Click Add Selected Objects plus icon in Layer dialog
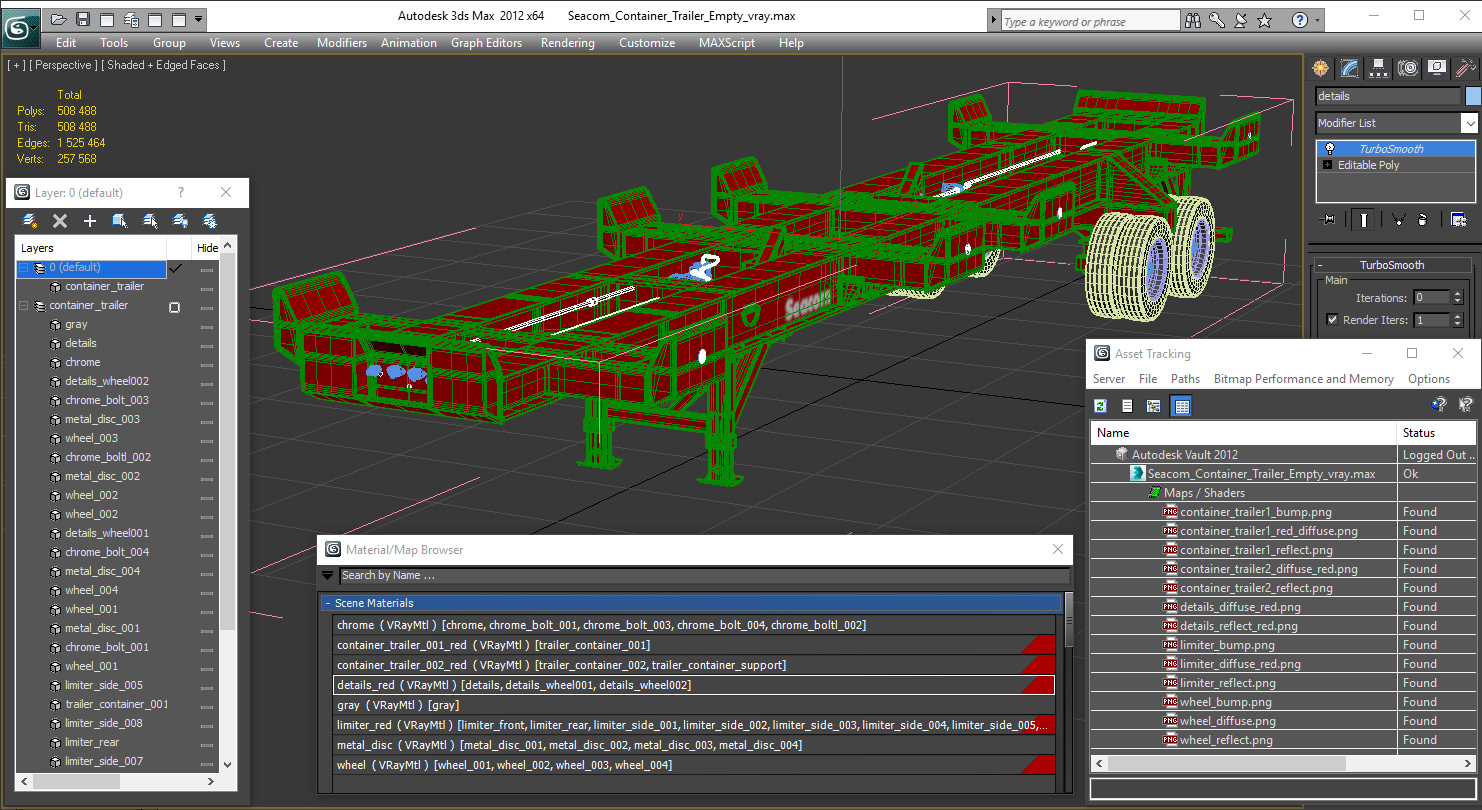The width and height of the screenshot is (1482, 810). click(x=90, y=221)
